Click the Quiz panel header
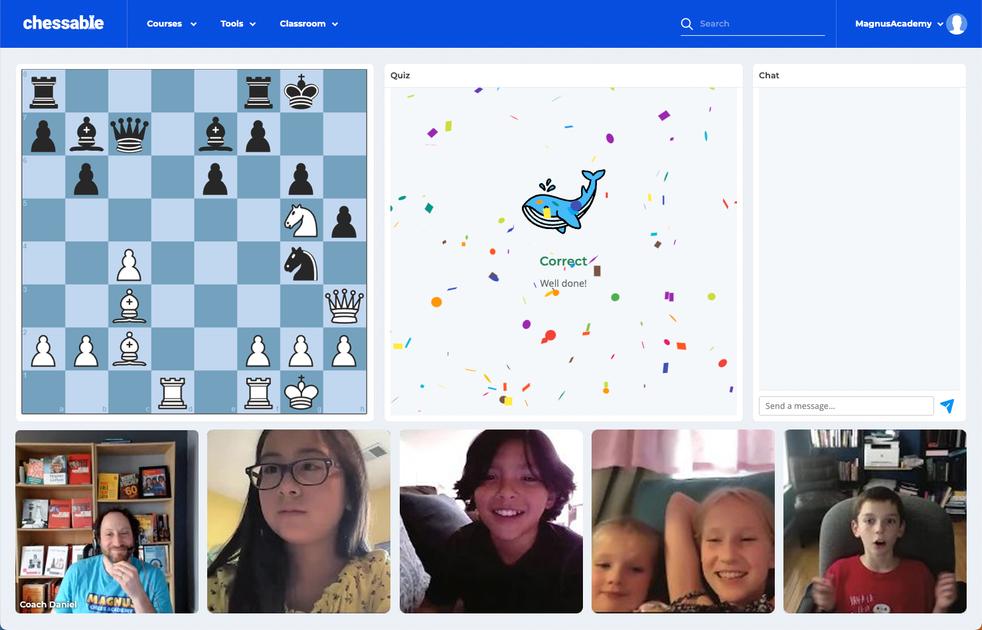982x630 pixels. (563, 75)
